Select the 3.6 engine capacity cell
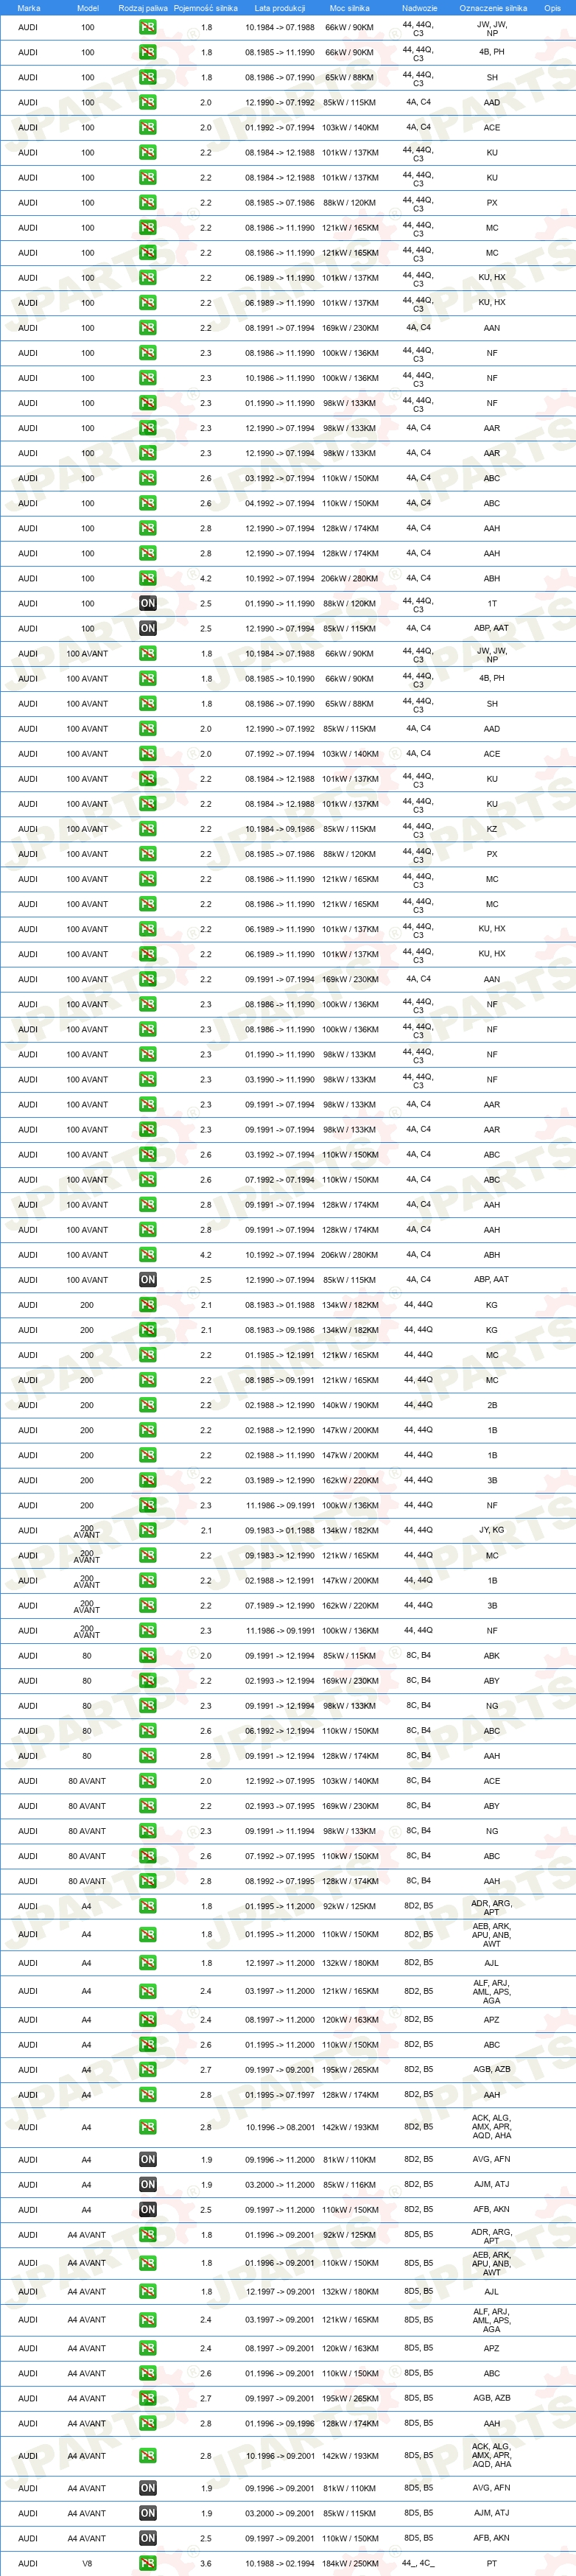Image resolution: width=576 pixels, height=2576 pixels. [206, 2563]
